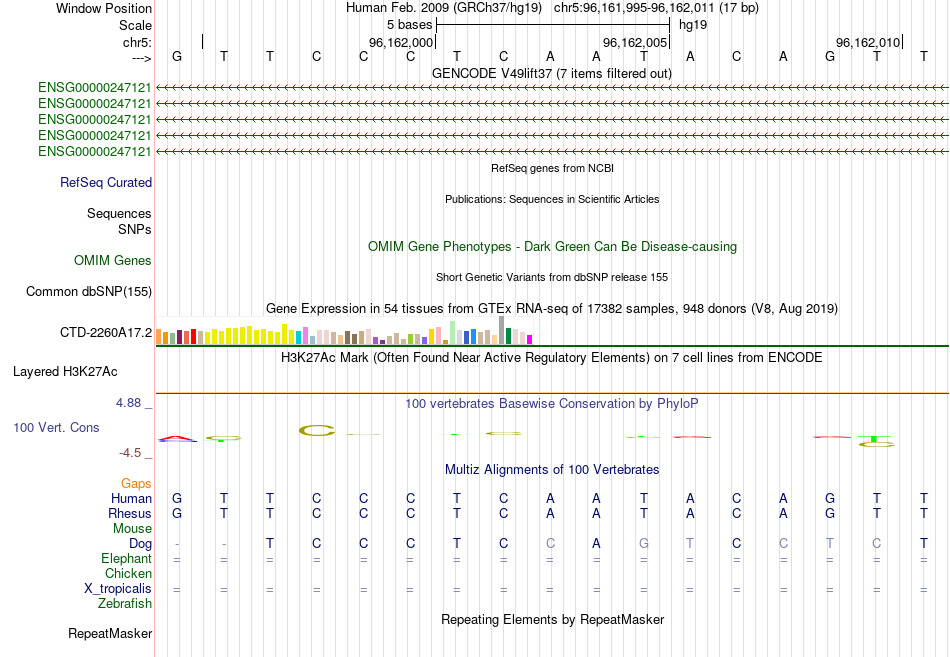
Task: Click the Sequences track label
Action: [119, 213]
